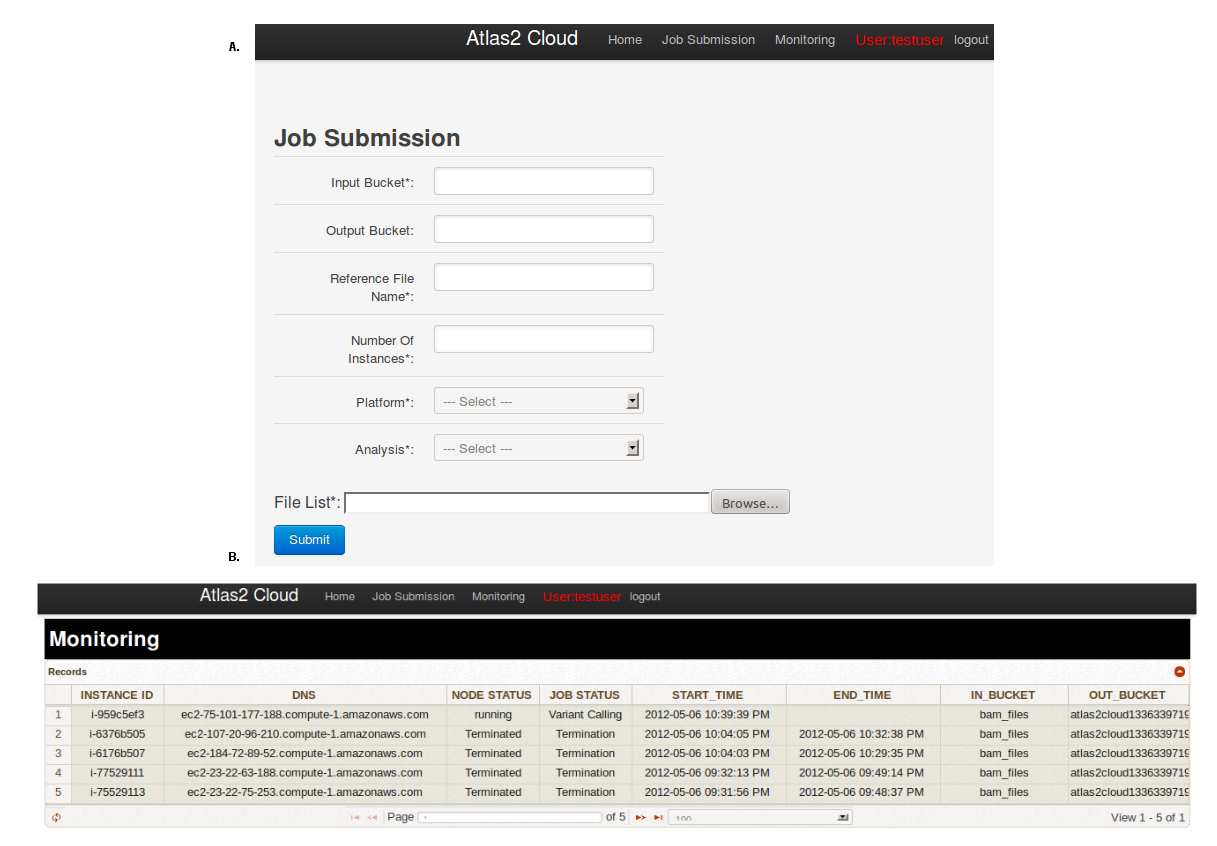Advance to the next page of records
The height and width of the screenshot is (846, 1217).
coord(640,817)
